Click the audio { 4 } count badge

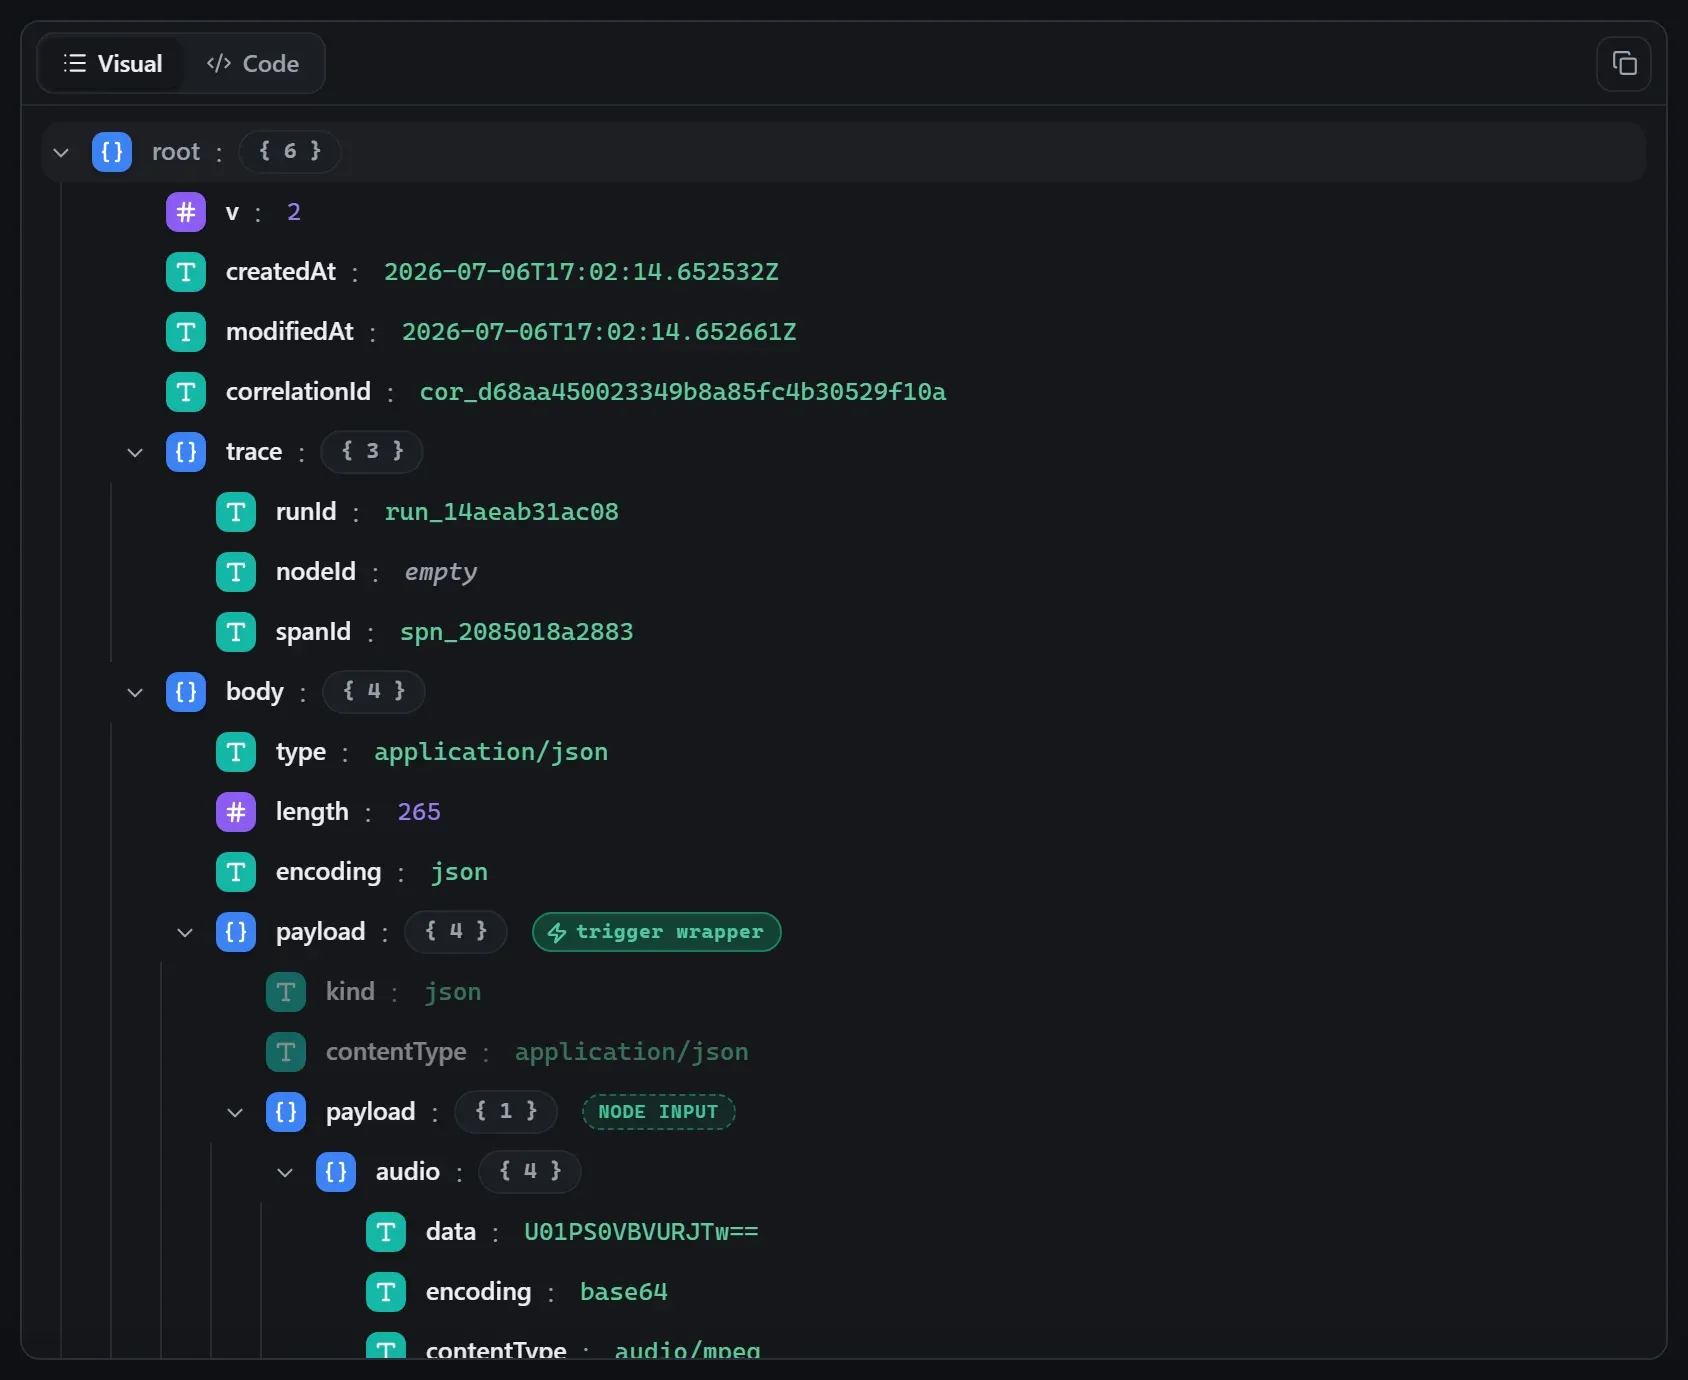click(530, 1171)
